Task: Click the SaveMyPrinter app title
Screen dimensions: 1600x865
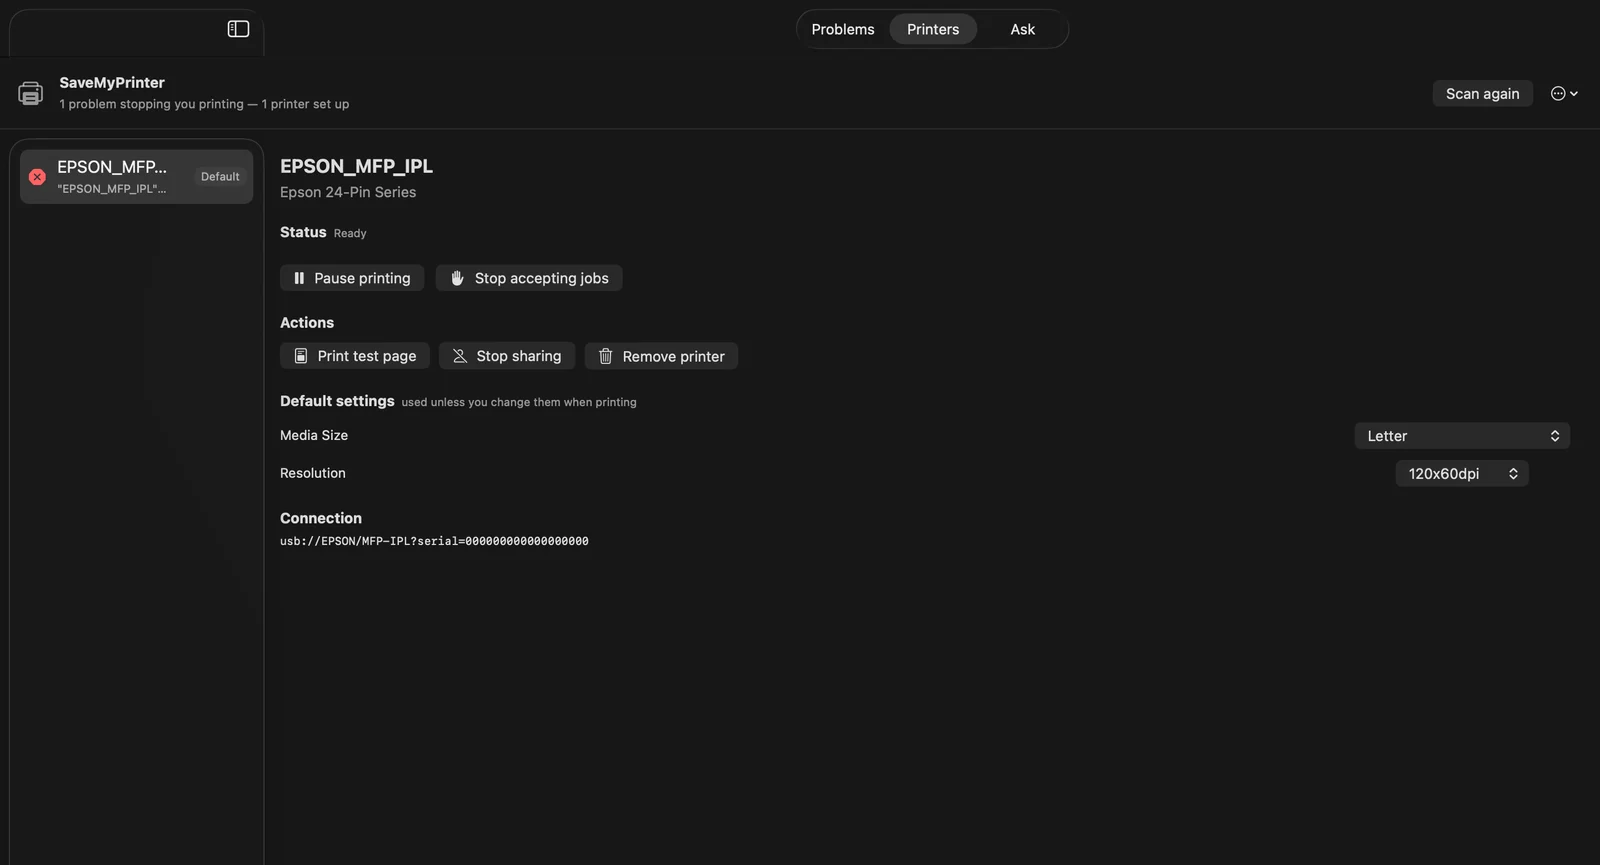Action: coord(112,82)
